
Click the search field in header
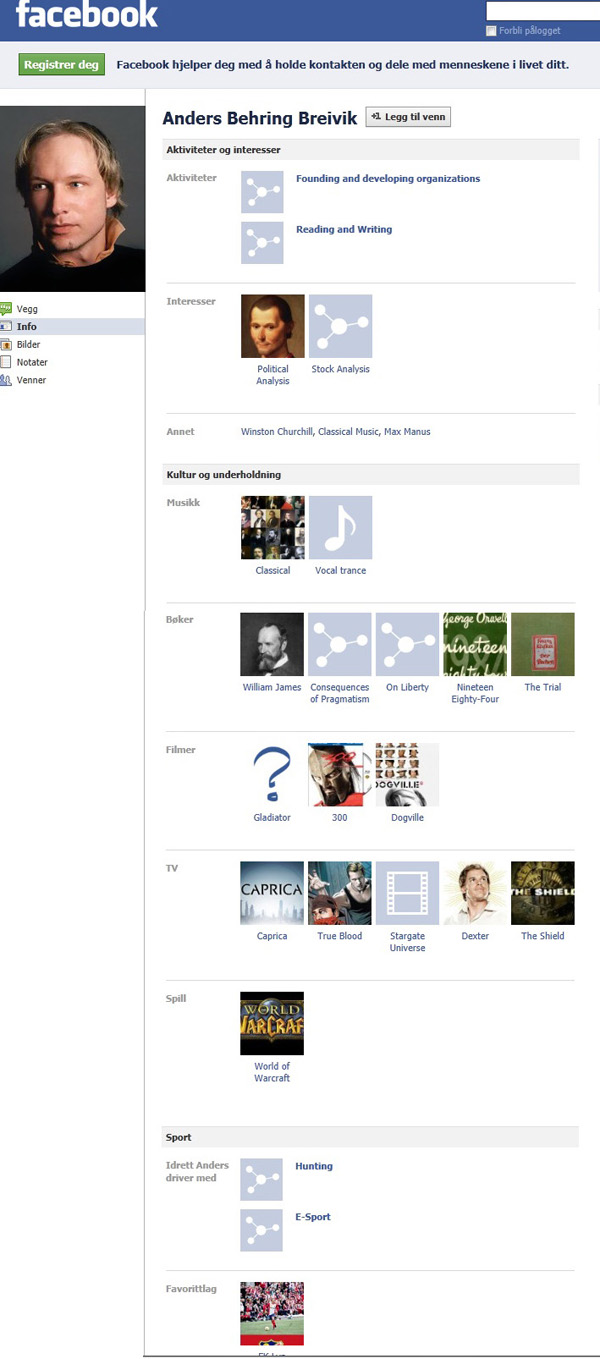coord(543,11)
